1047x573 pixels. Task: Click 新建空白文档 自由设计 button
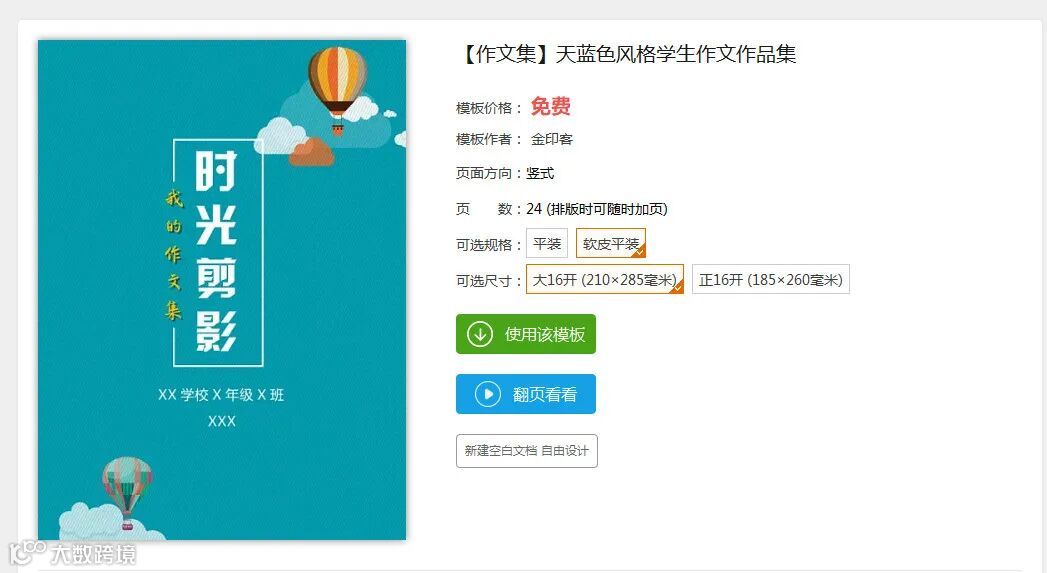527,451
